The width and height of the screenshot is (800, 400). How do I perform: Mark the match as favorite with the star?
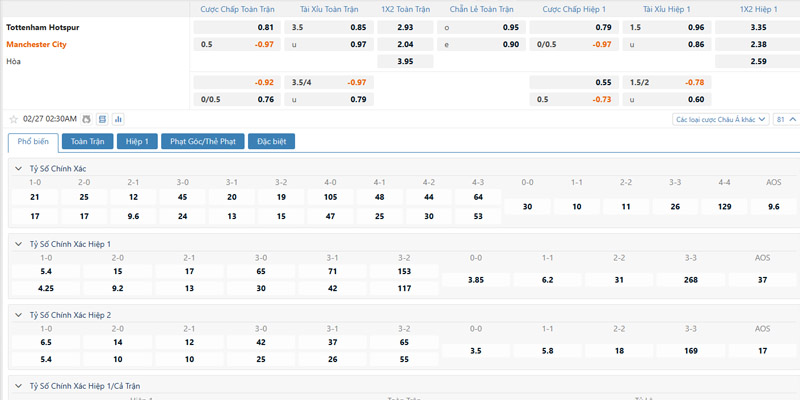coord(14,119)
